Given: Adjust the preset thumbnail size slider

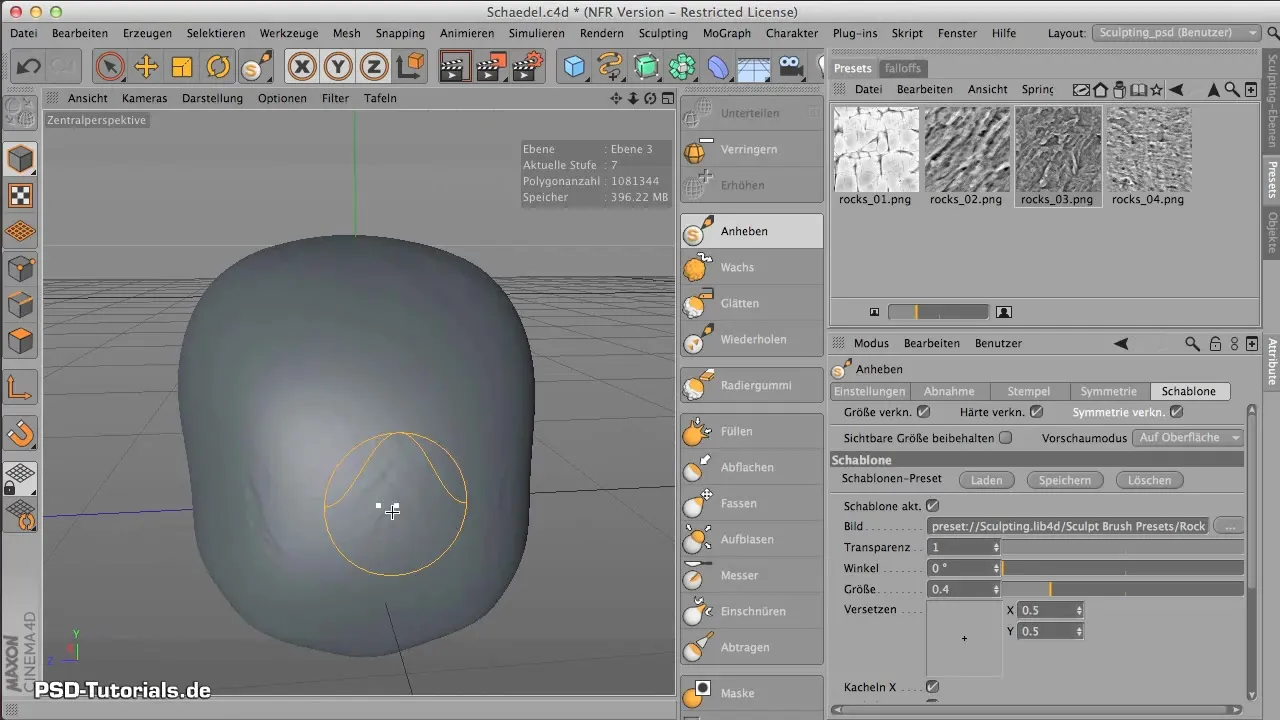Looking at the screenshot, I should pyautogui.click(x=938, y=312).
